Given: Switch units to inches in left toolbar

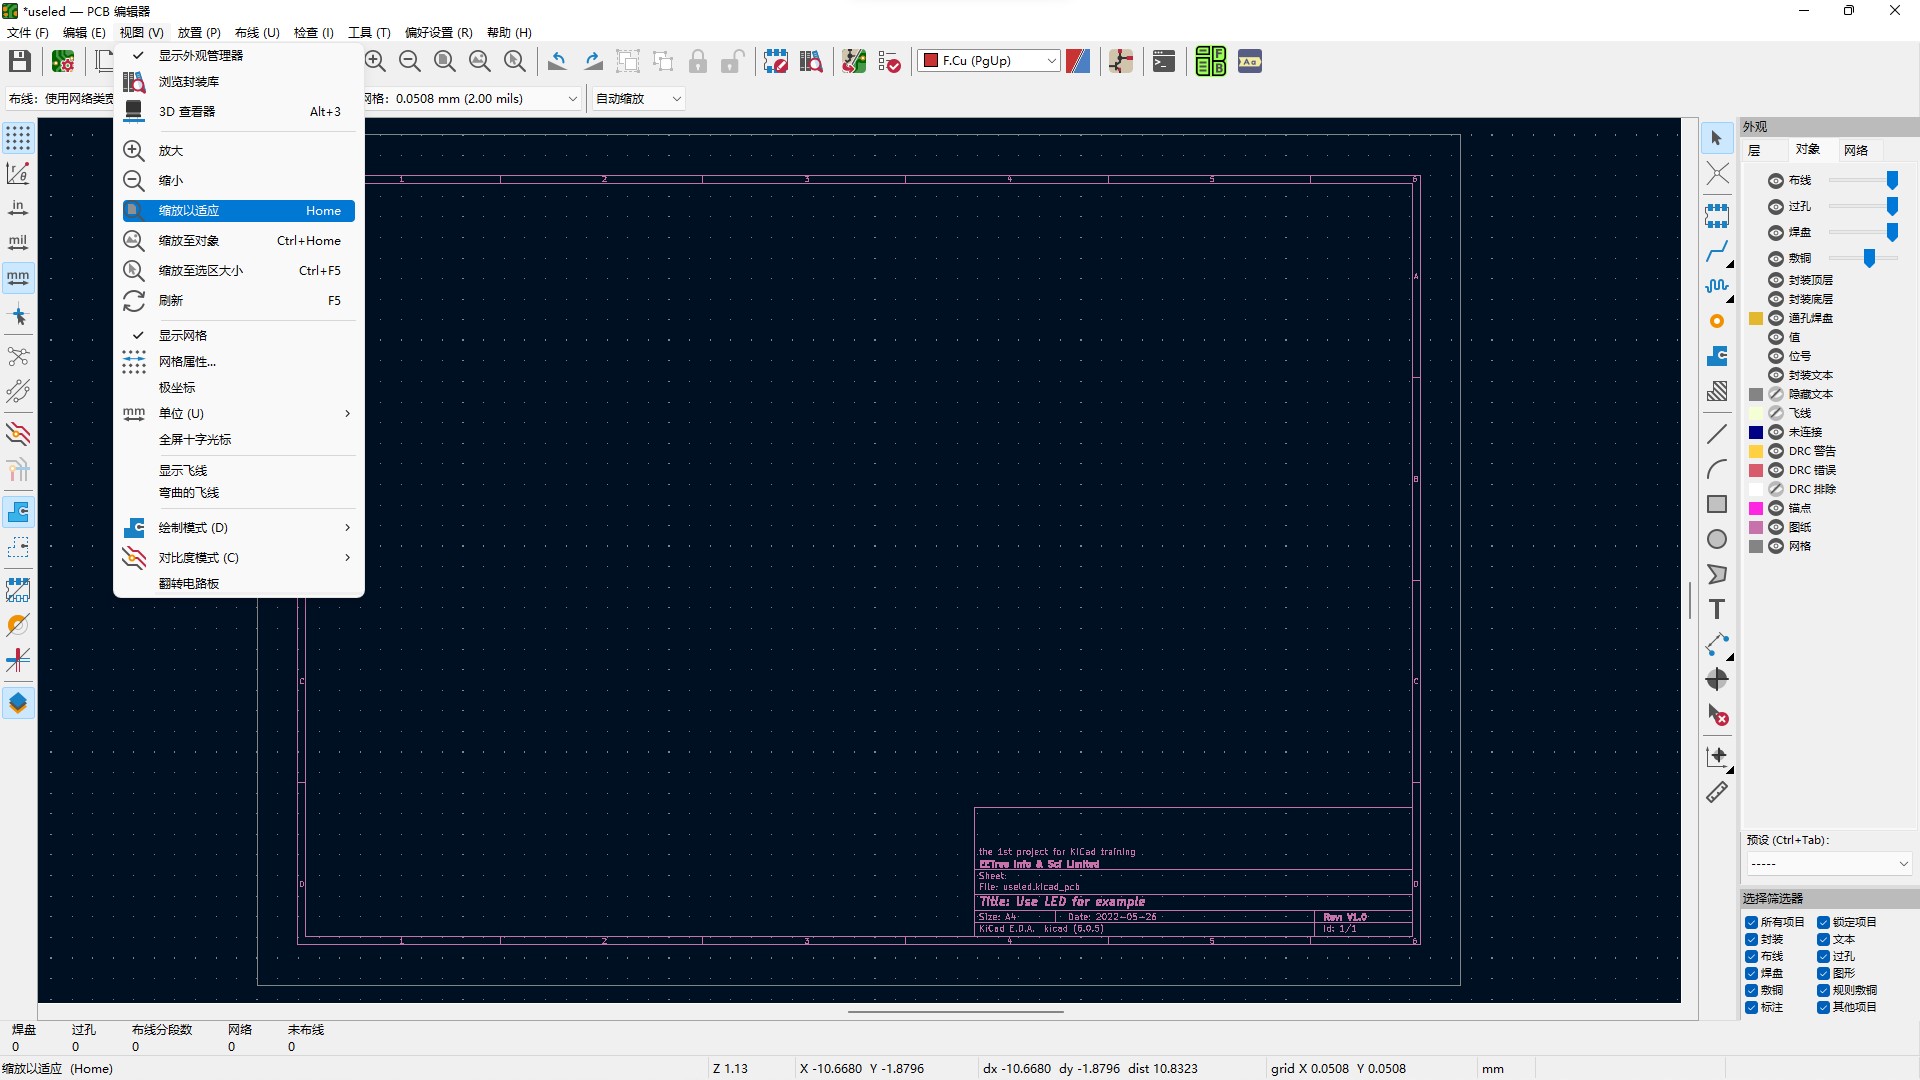Looking at the screenshot, I should click(18, 207).
